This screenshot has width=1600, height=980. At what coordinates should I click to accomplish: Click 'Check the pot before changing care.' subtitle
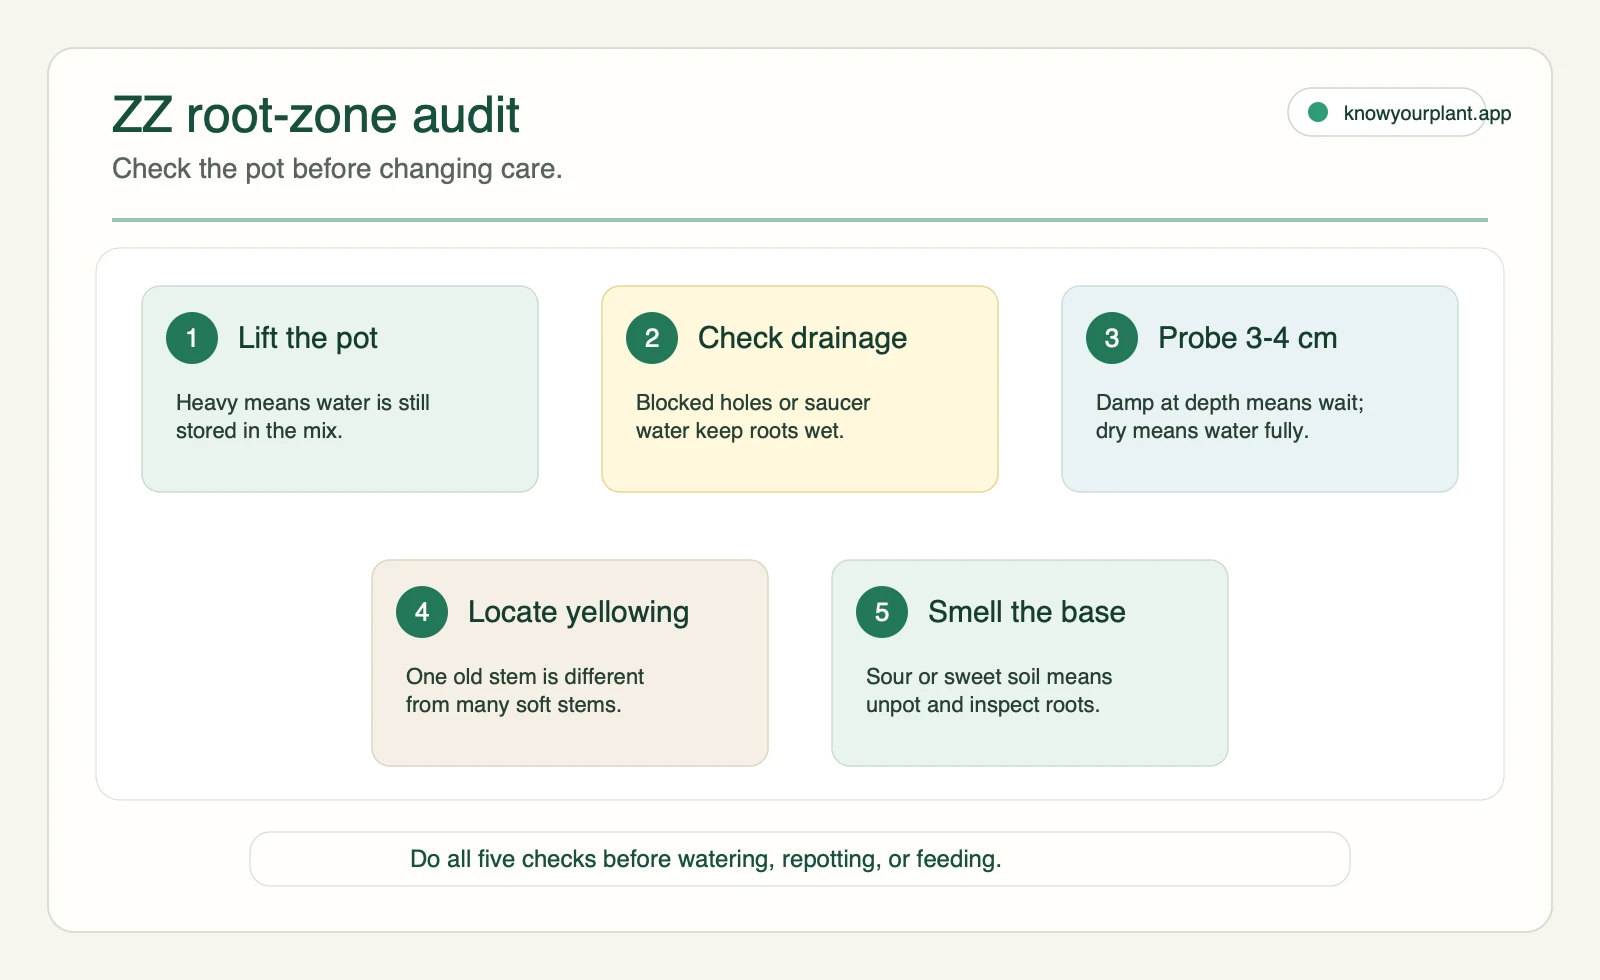click(337, 169)
